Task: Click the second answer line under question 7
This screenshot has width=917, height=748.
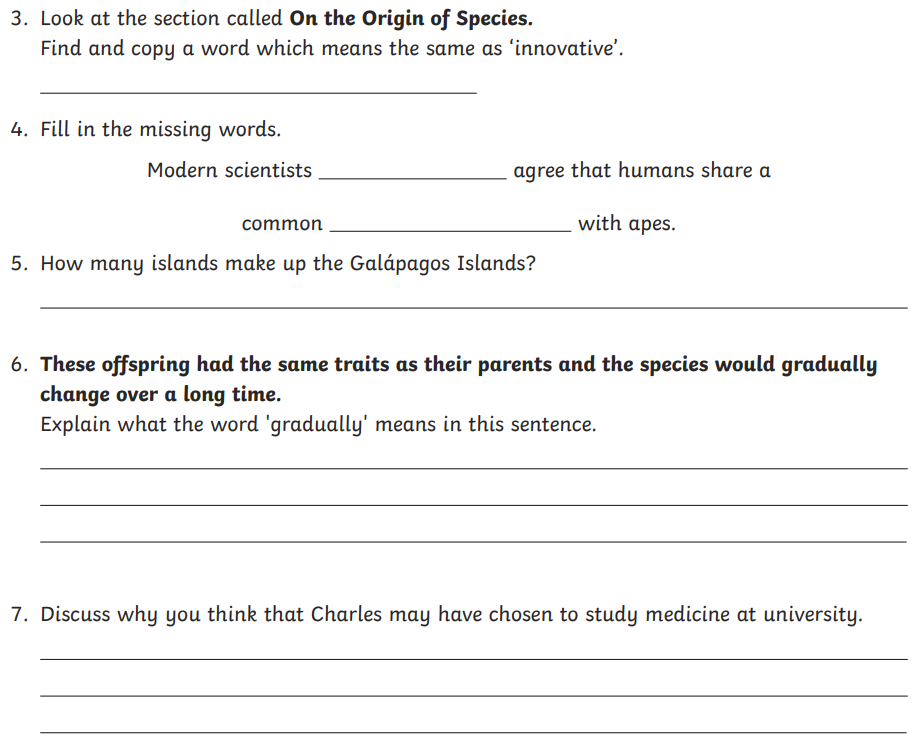Action: click(x=473, y=693)
